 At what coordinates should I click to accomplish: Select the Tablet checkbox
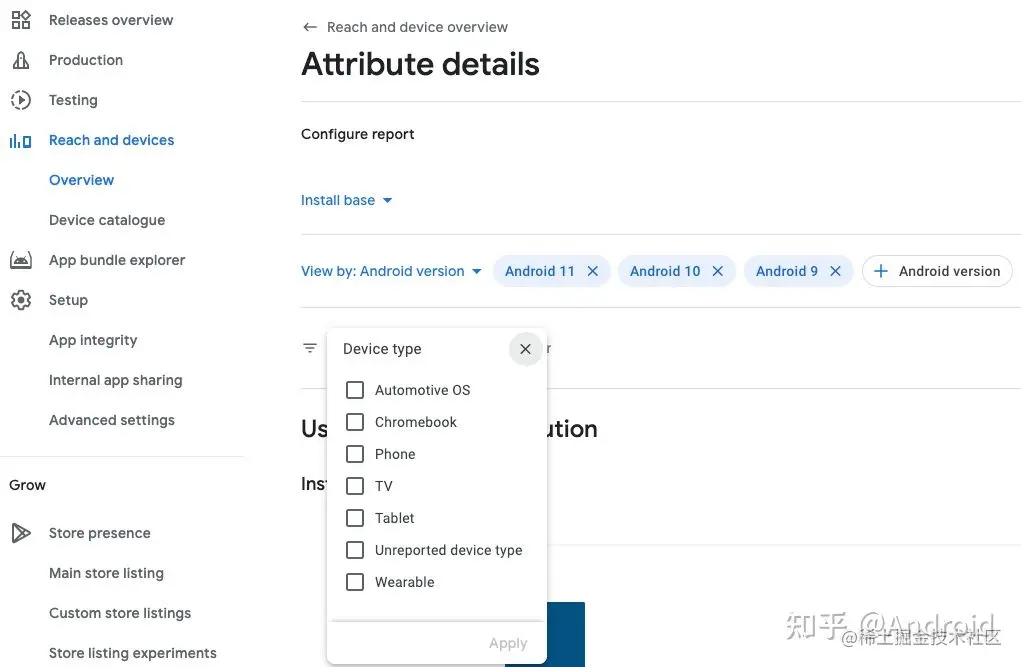click(x=355, y=518)
